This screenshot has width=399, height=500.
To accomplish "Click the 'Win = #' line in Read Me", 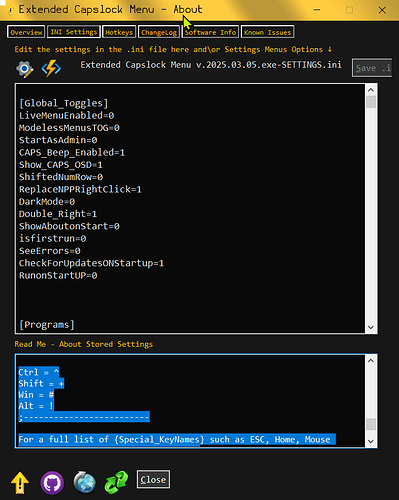I will tap(36, 395).
